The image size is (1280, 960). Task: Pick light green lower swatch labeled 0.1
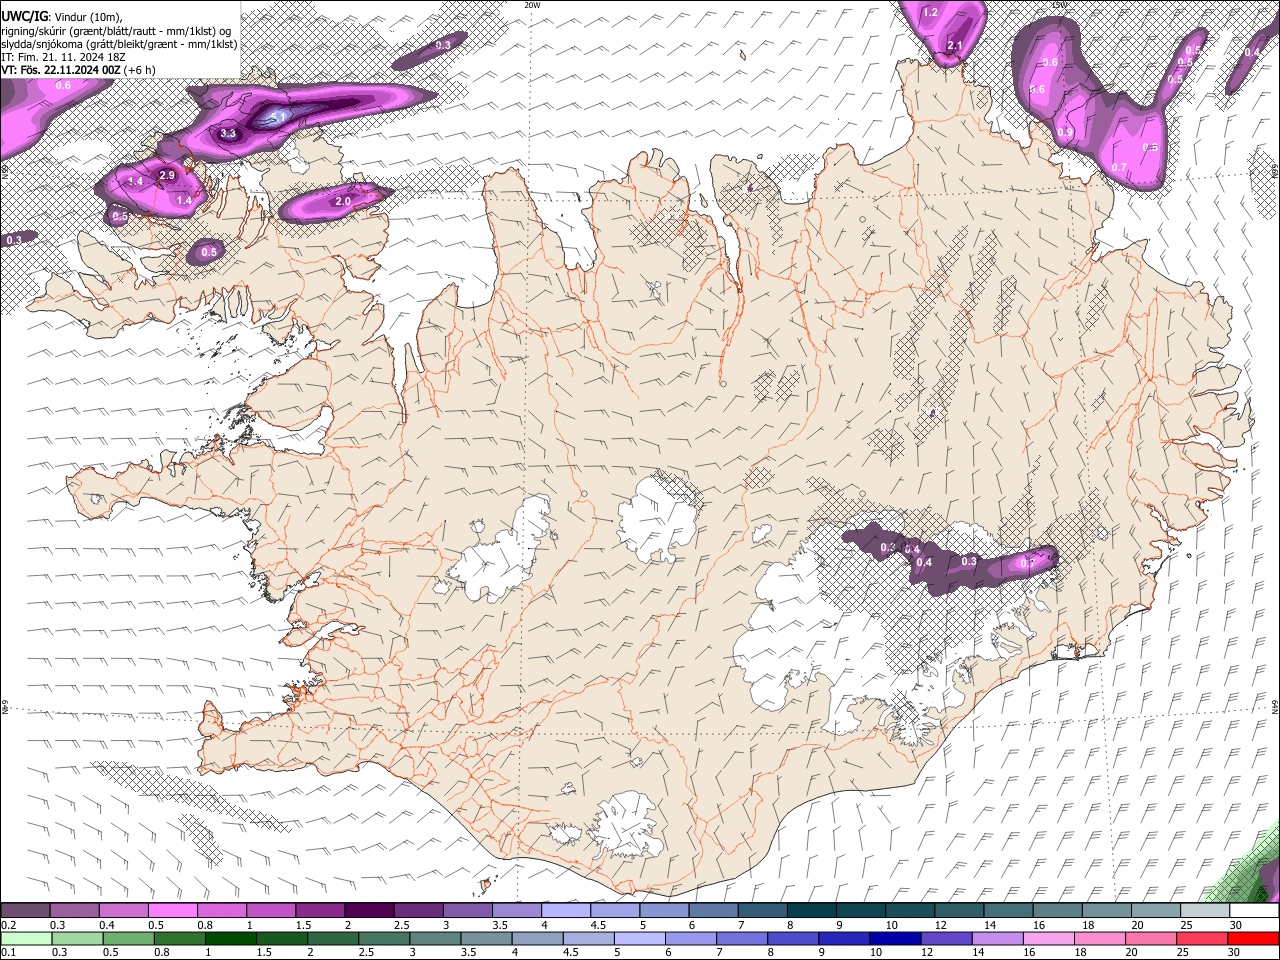pos(26,938)
